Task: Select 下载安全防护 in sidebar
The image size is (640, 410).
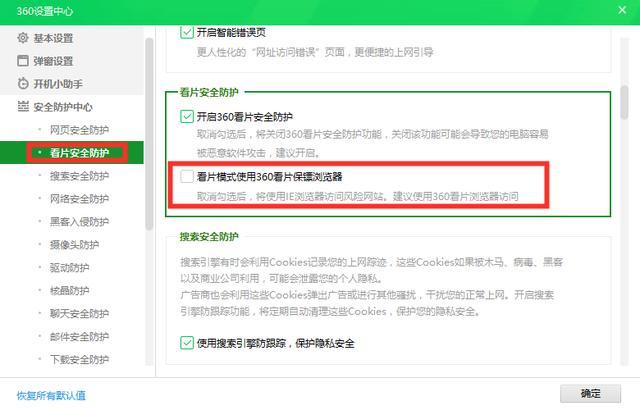Action: [72, 359]
